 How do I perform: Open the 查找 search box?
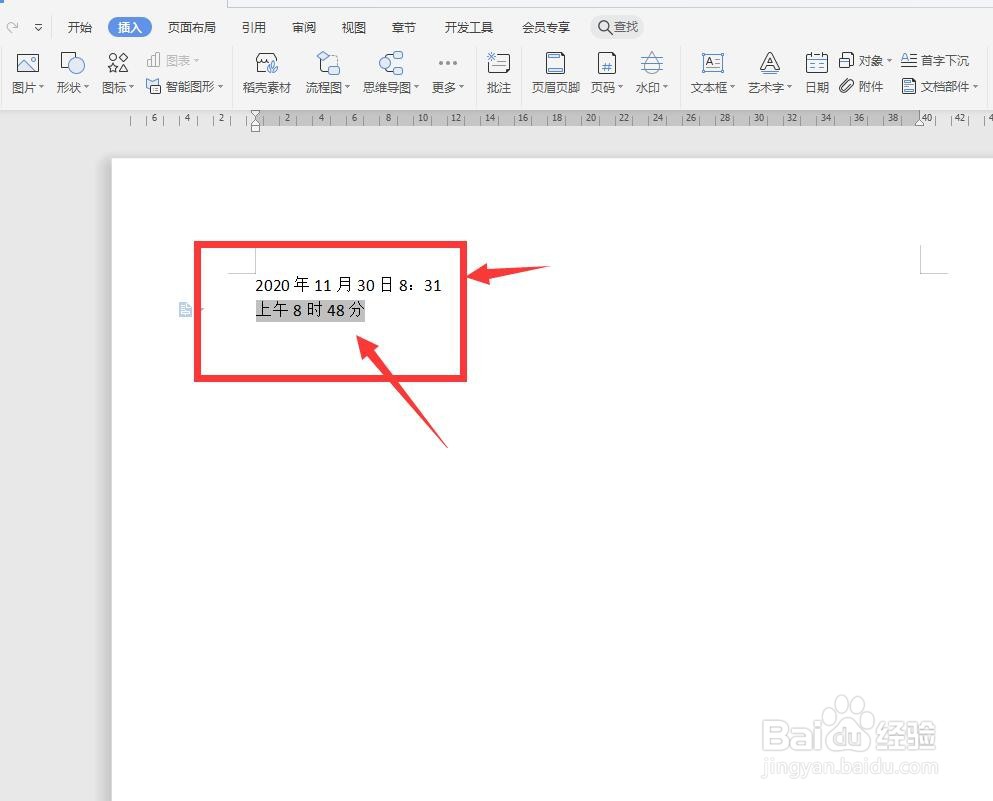tap(617, 27)
